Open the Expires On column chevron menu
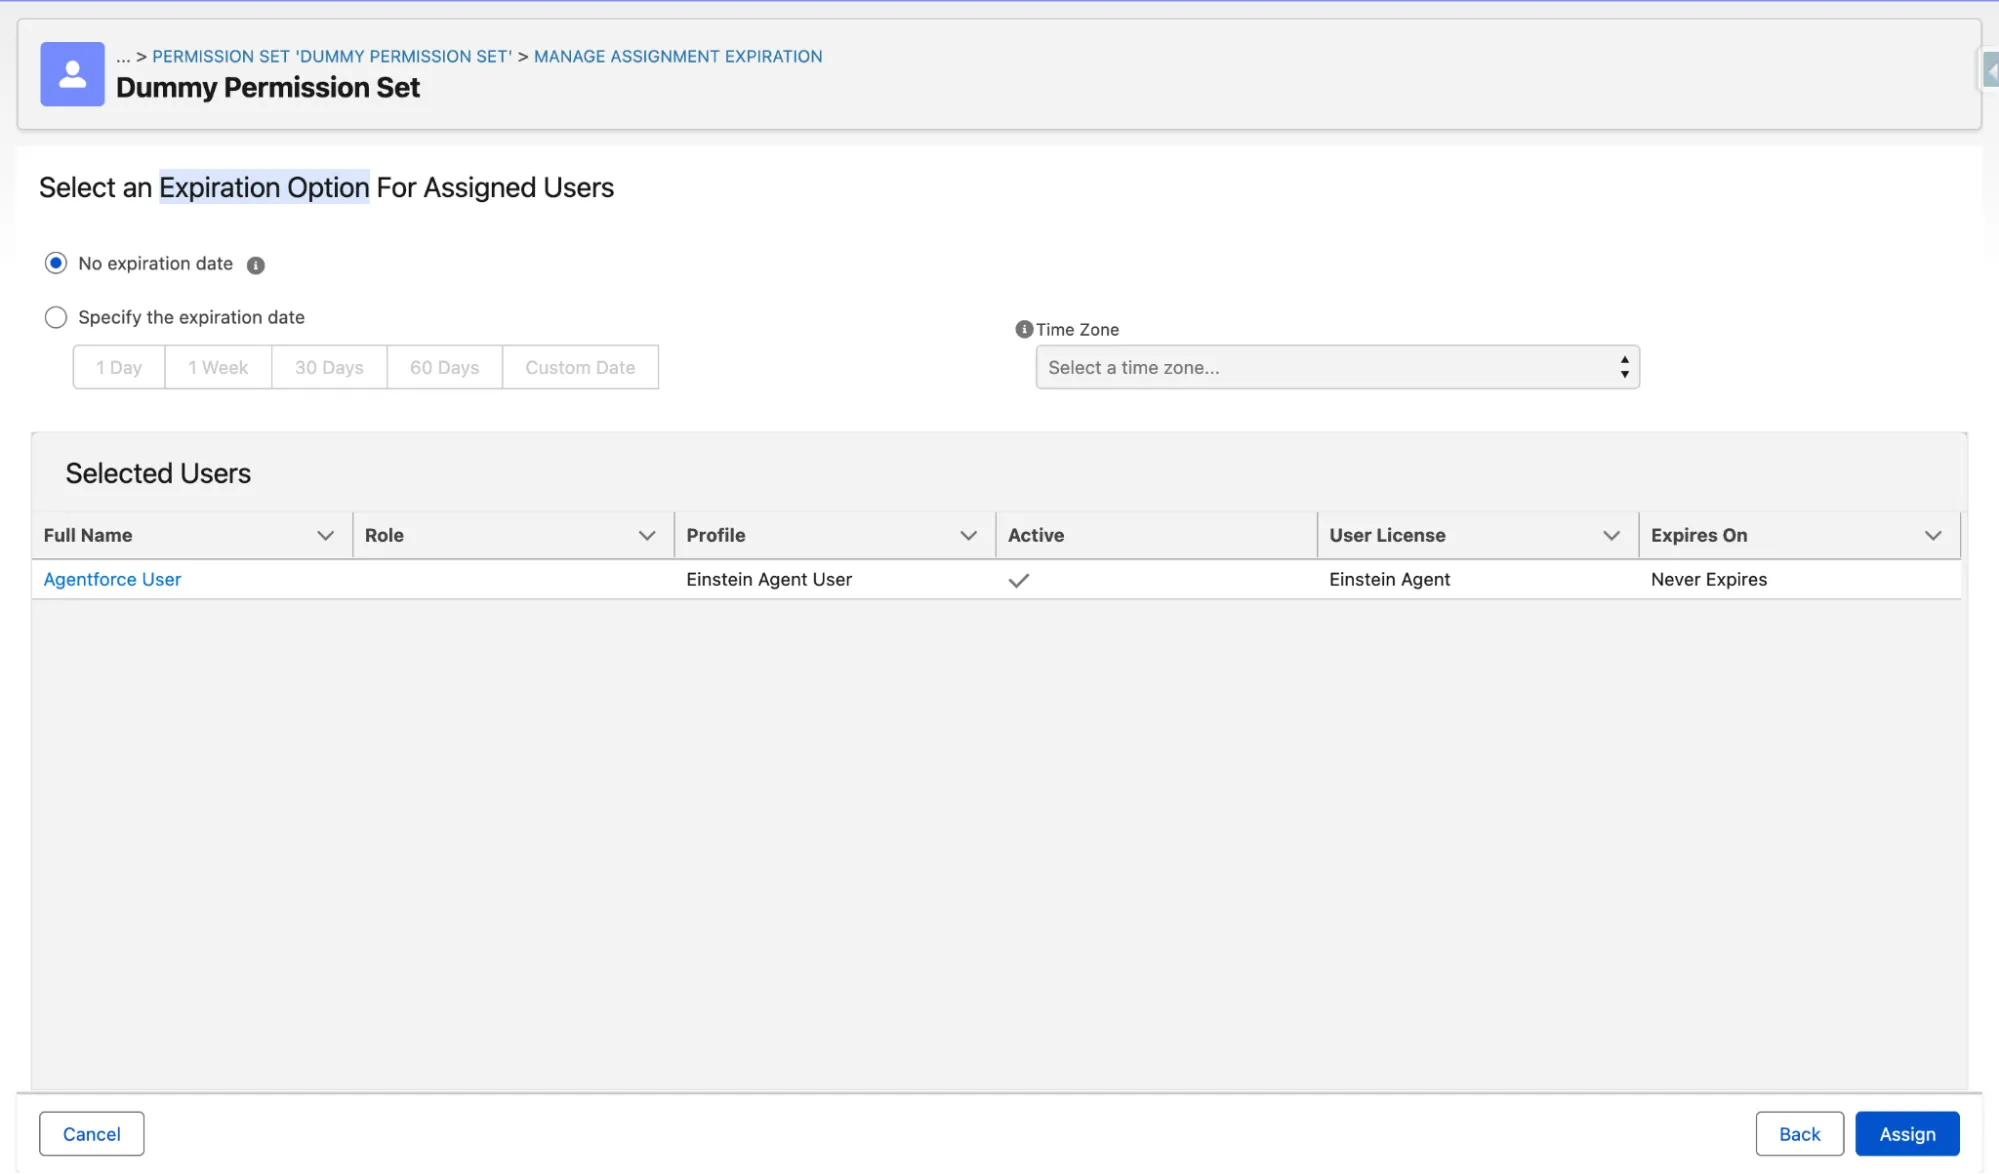Image resolution: width=1999 pixels, height=1174 pixels. point(1933,536)
